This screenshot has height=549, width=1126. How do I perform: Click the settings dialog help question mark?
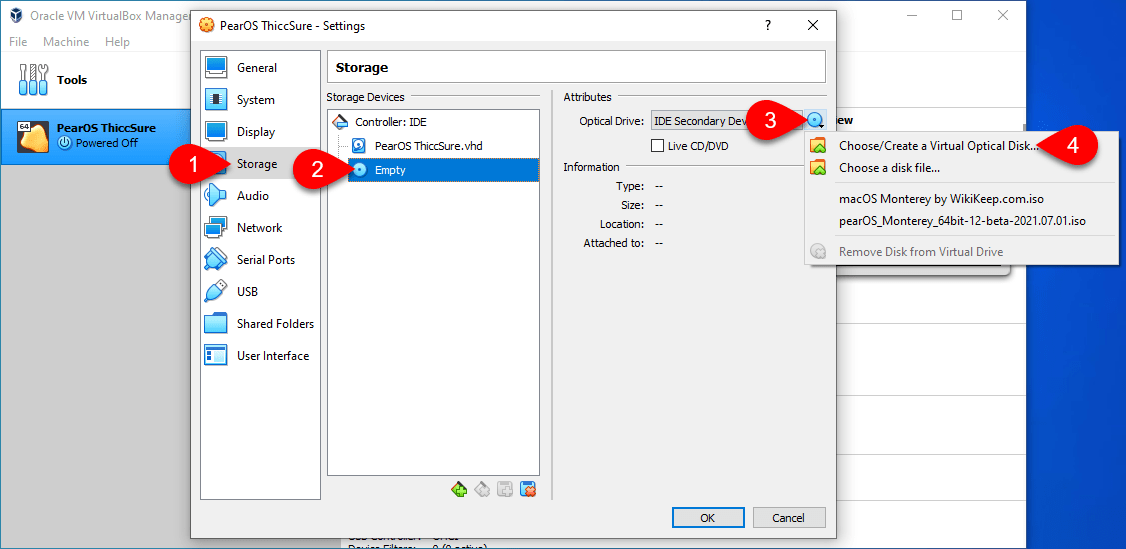pos(768,26)
